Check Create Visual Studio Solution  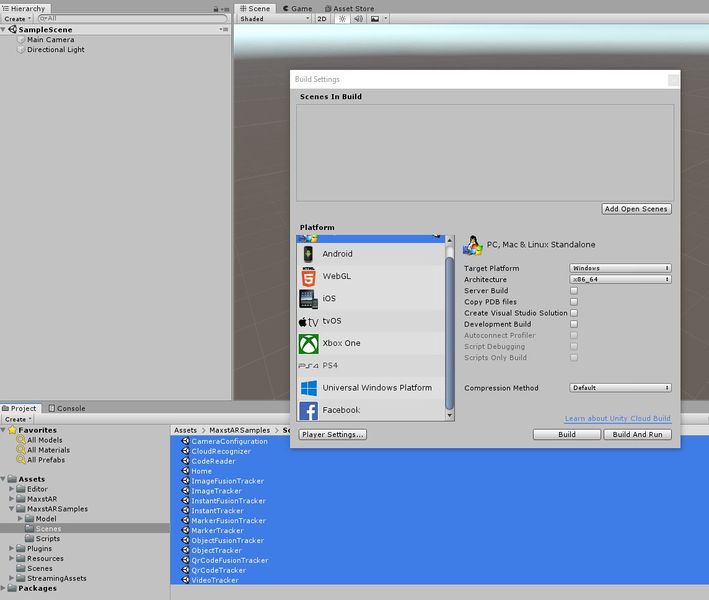pos(574,313)
